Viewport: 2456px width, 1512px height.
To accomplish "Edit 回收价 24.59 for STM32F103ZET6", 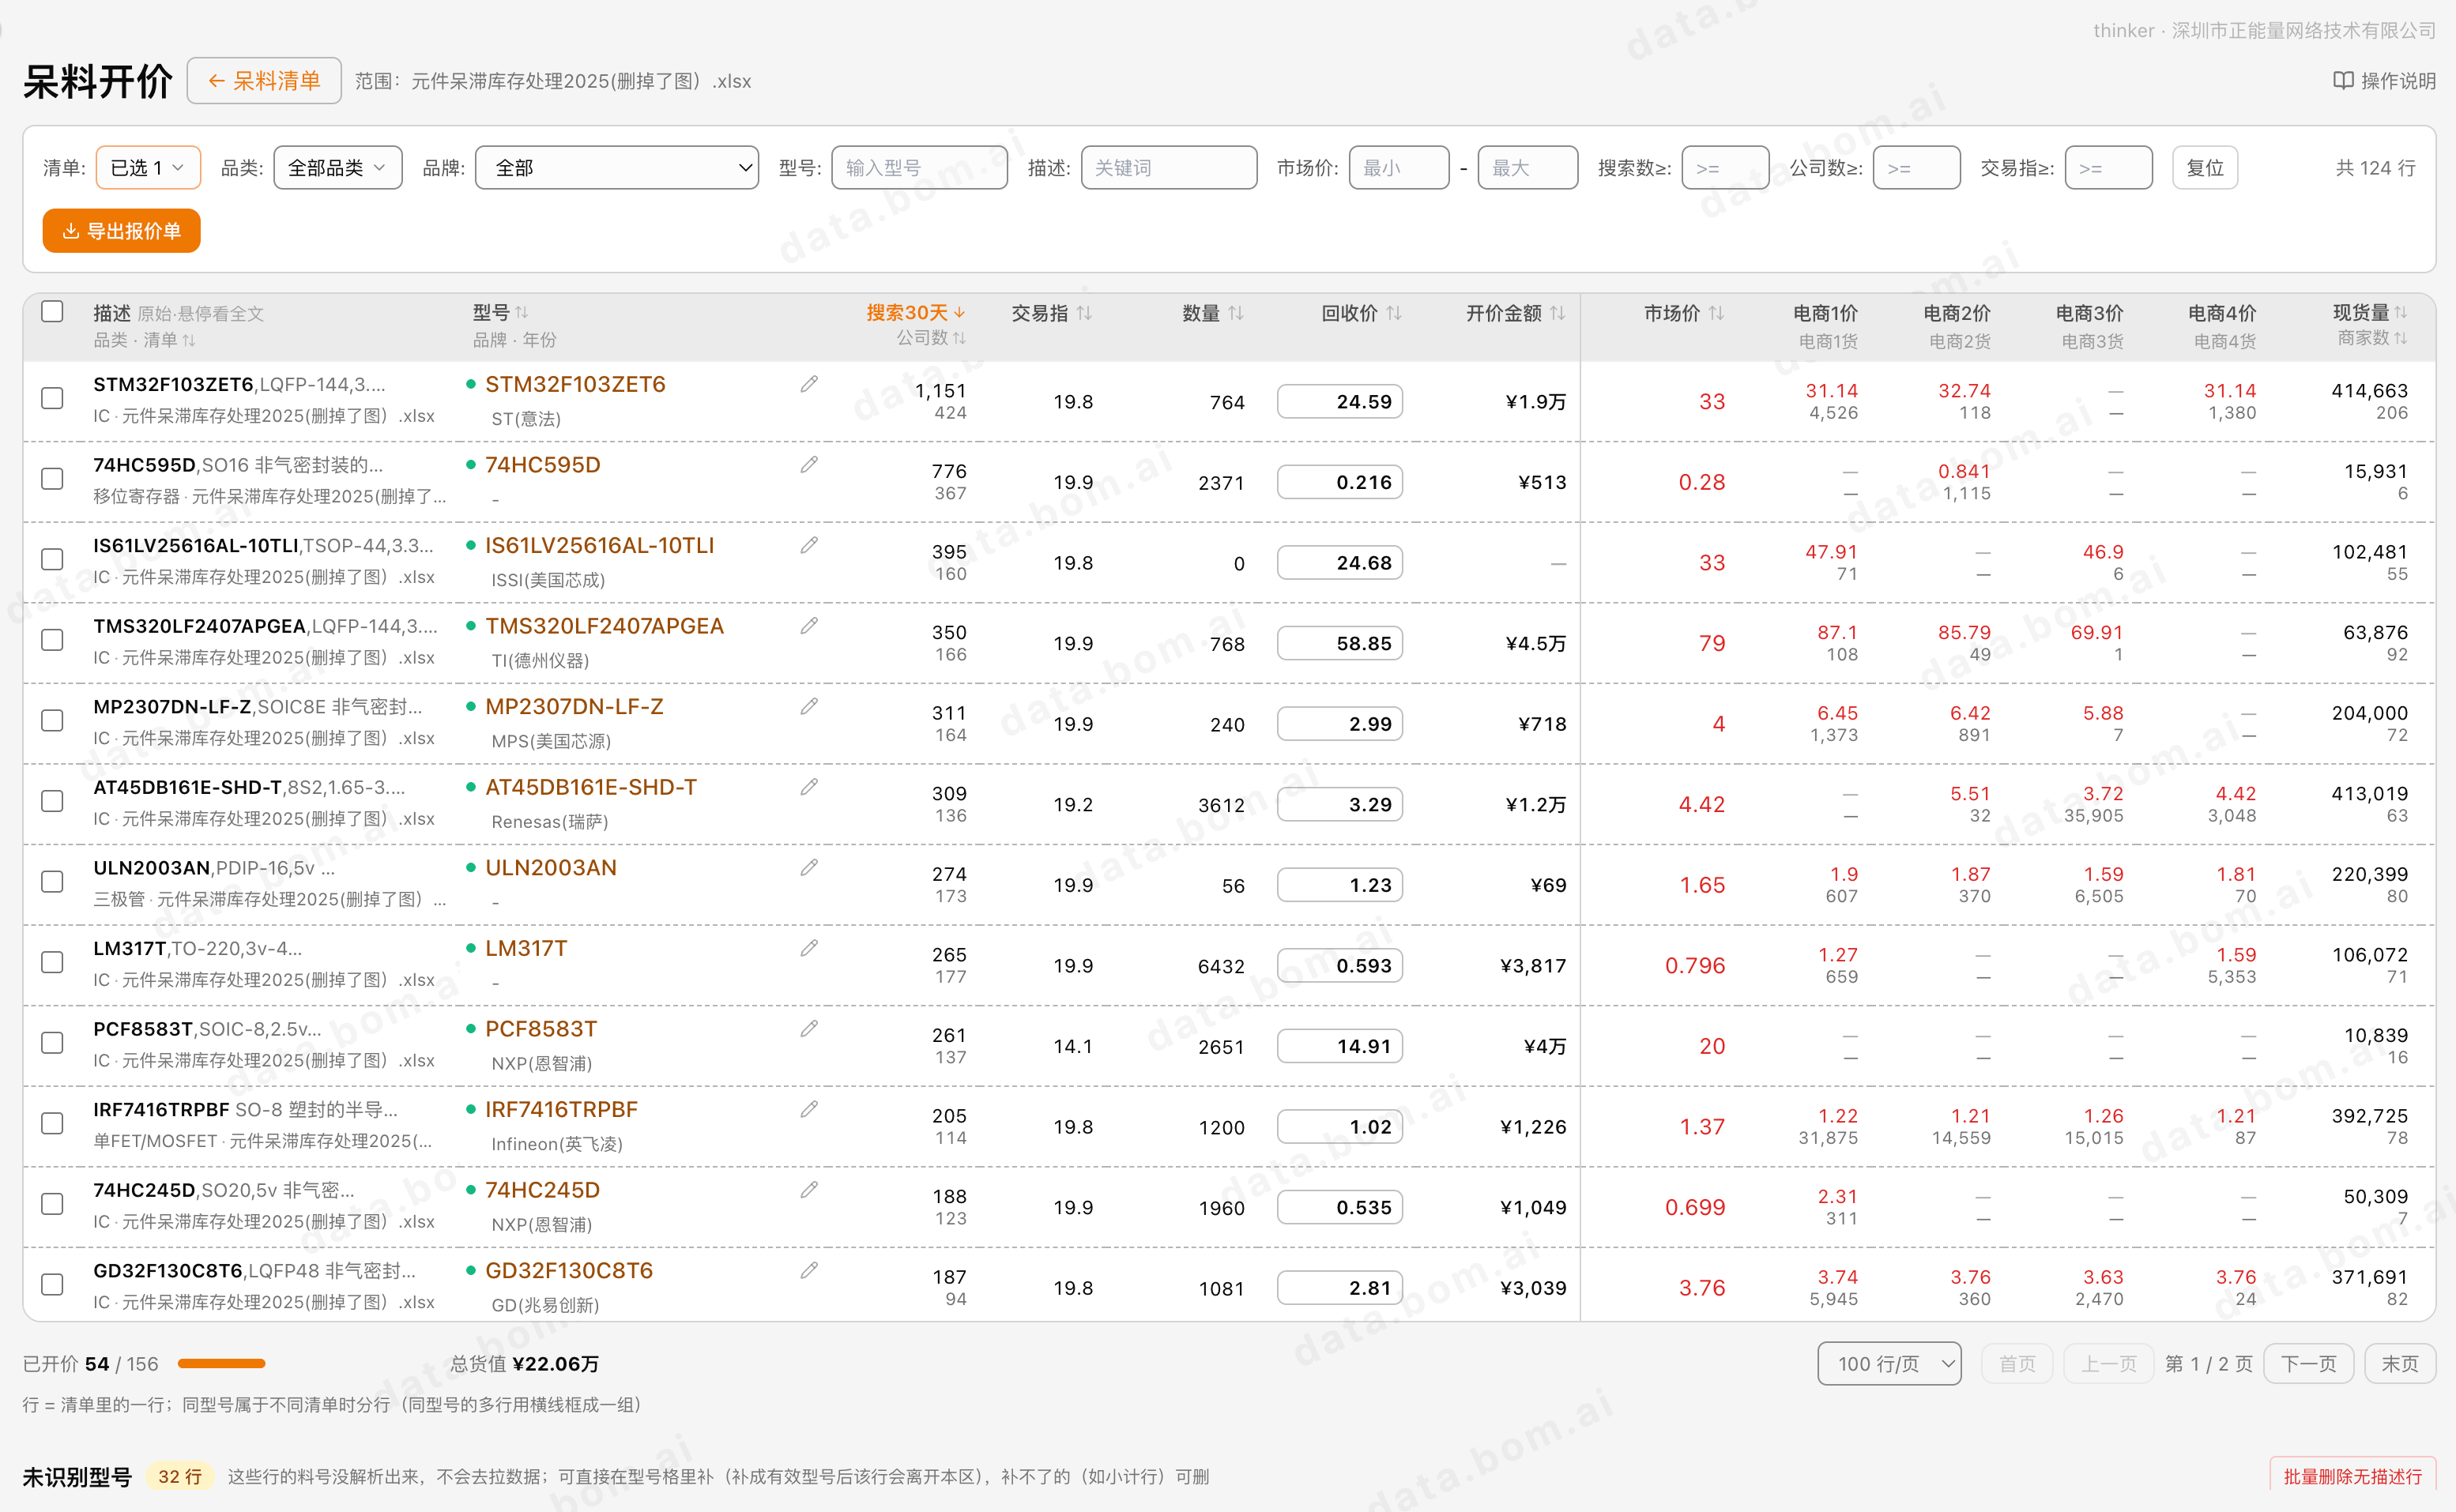I will point(1339,402).
